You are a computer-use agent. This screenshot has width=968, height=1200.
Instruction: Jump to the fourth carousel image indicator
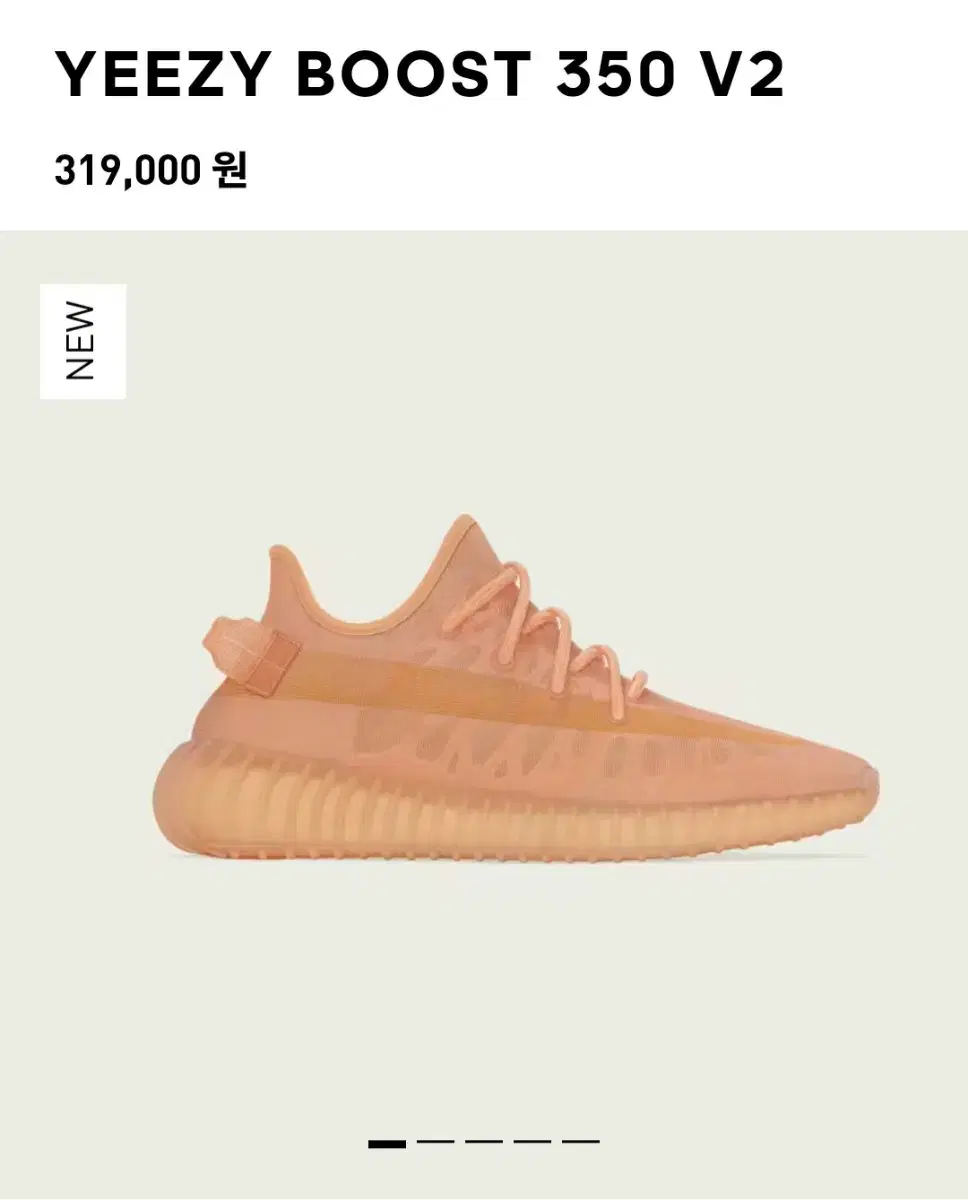pyautogui.click(x=532, y=1142)
